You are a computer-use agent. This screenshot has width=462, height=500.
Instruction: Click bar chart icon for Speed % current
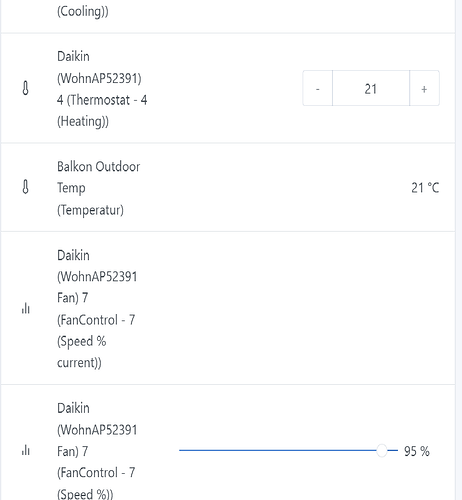[26, 308]
